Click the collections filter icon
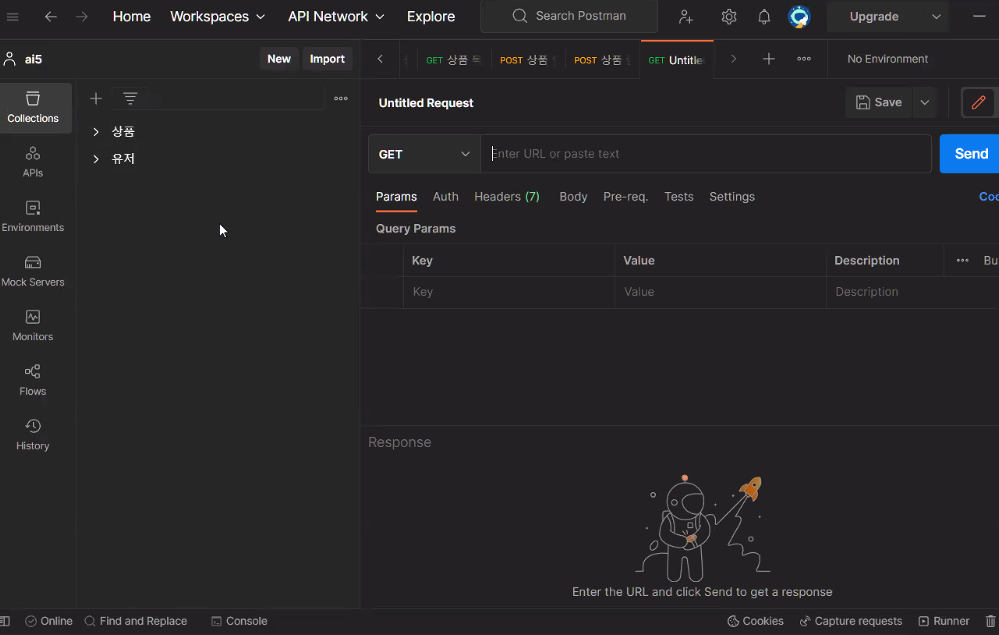This screenshot has width=999, height=635. pos(130,99)
